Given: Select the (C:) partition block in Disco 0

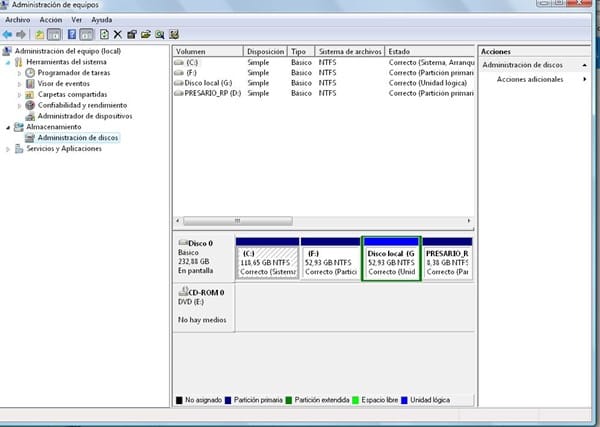Looking at the screenshot, I should pos(268,261).
